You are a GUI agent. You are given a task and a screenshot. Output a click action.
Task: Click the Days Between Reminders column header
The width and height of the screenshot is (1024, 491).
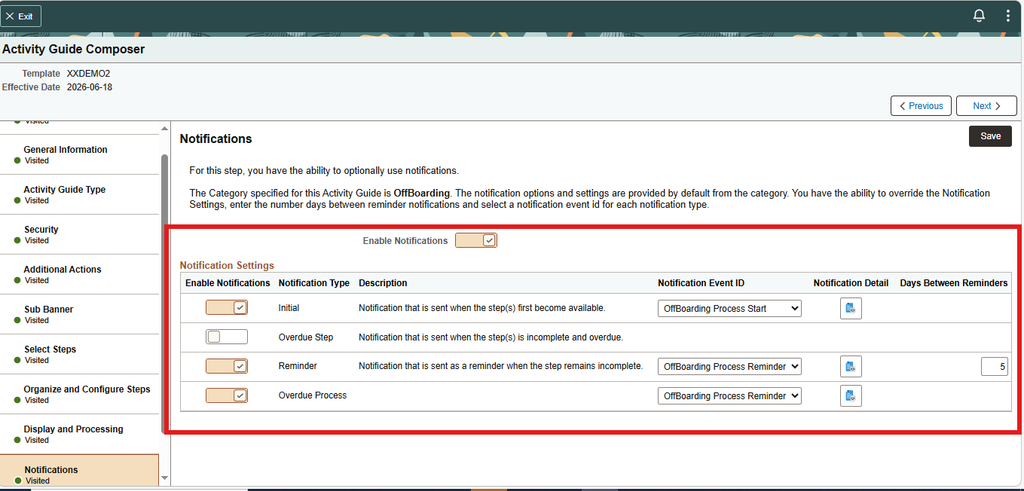[x=953, y=283]
